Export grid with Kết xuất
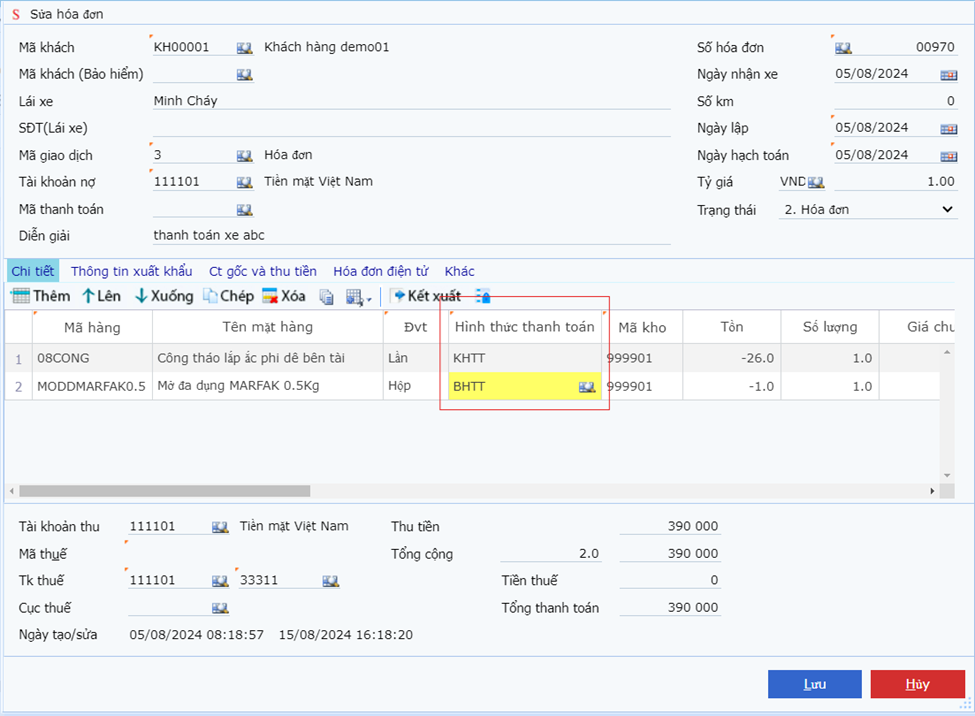 click(425, 296)
